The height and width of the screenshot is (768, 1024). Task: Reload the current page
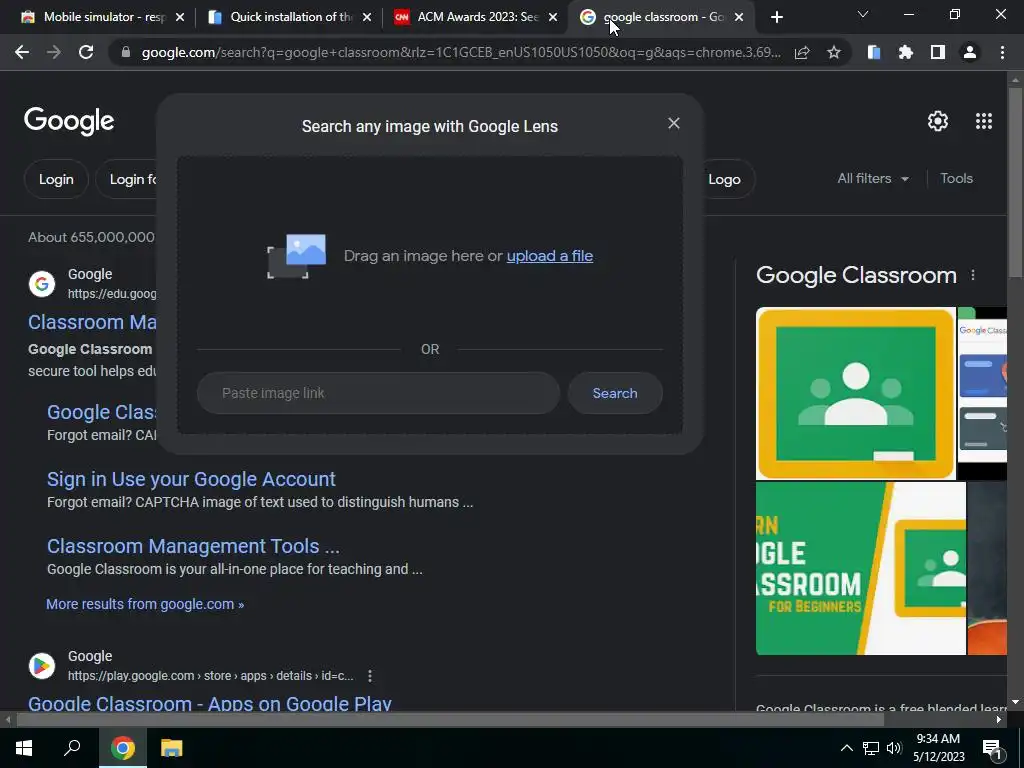pos(86,52)
